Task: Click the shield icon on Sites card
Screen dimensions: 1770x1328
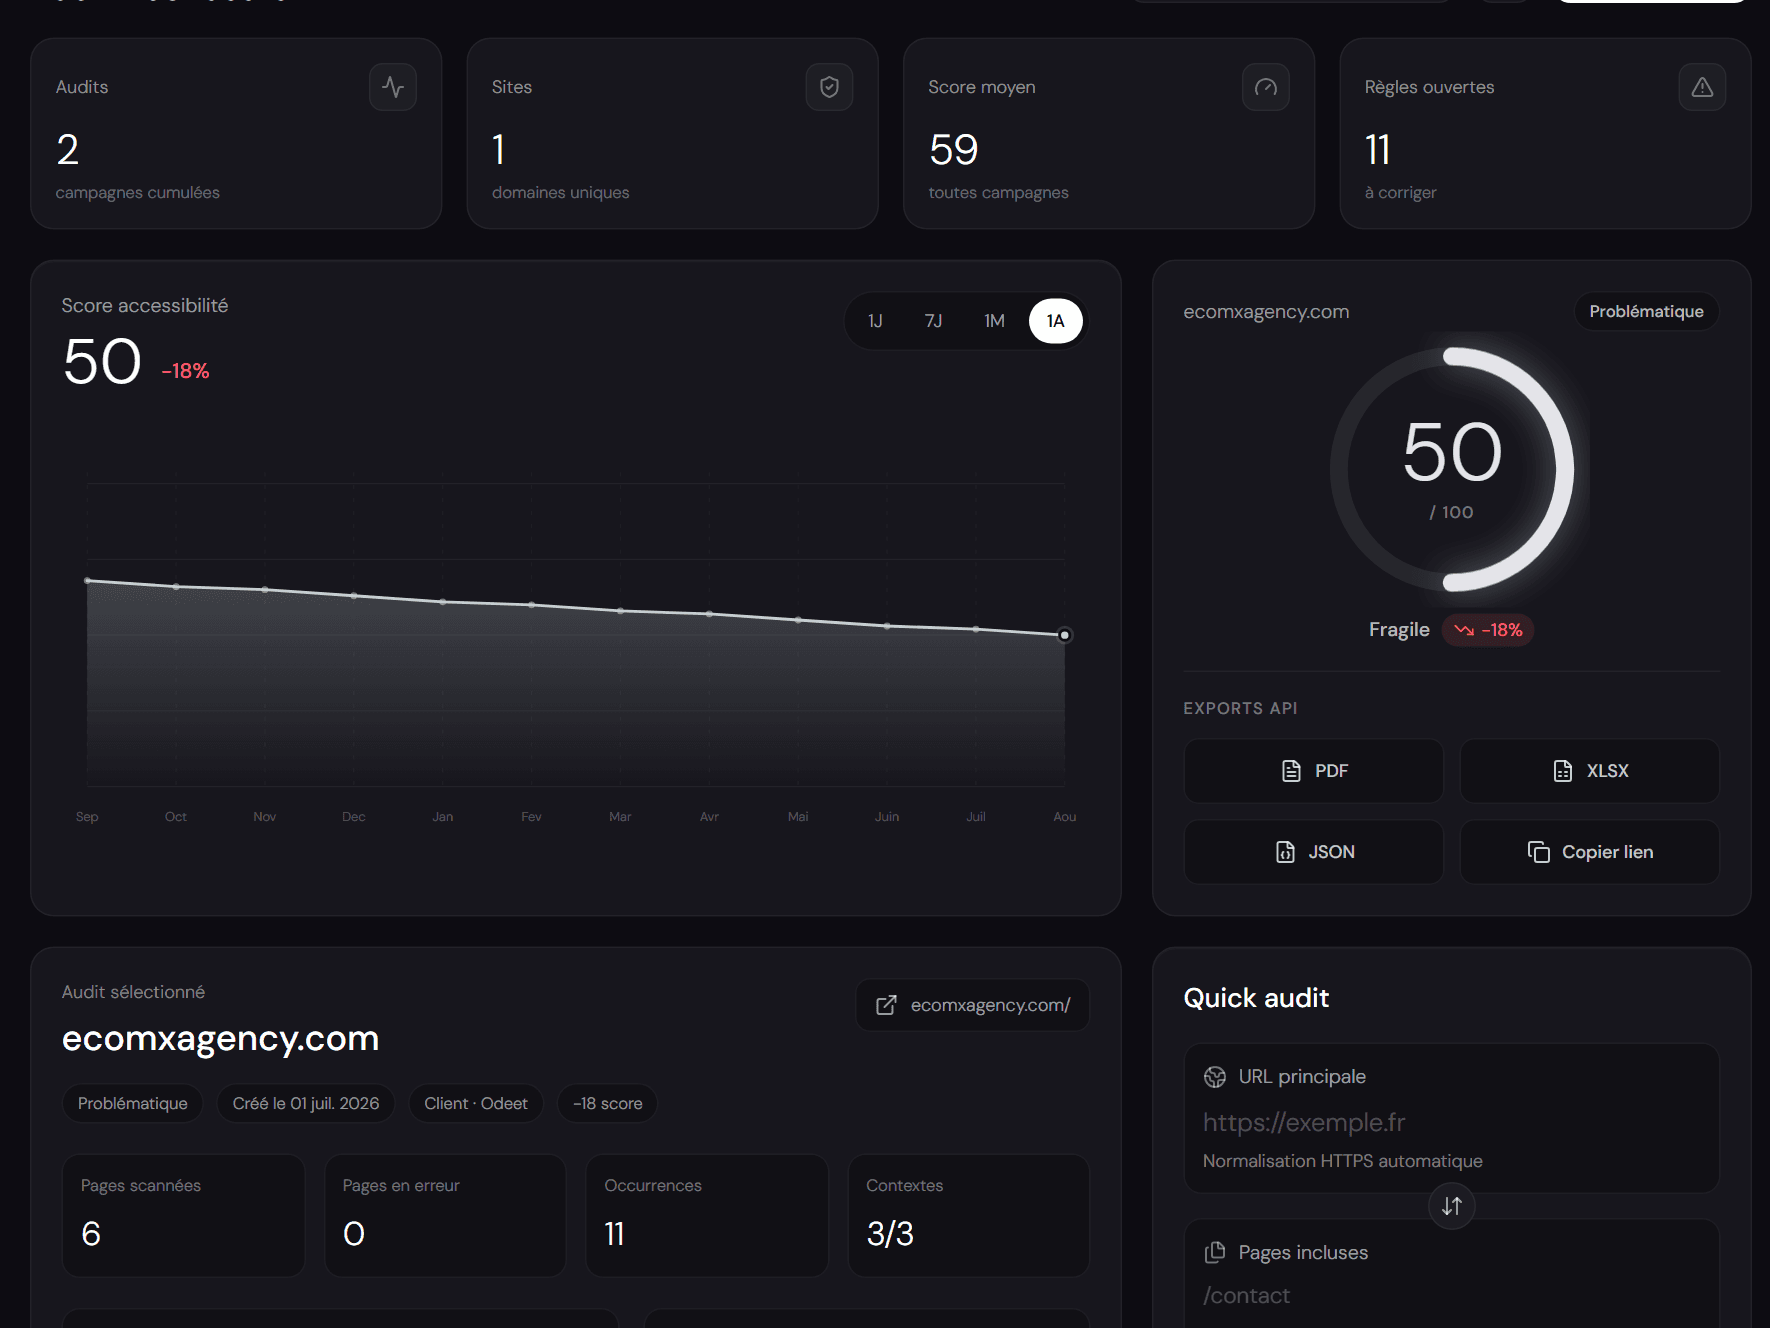Action: 829,87
